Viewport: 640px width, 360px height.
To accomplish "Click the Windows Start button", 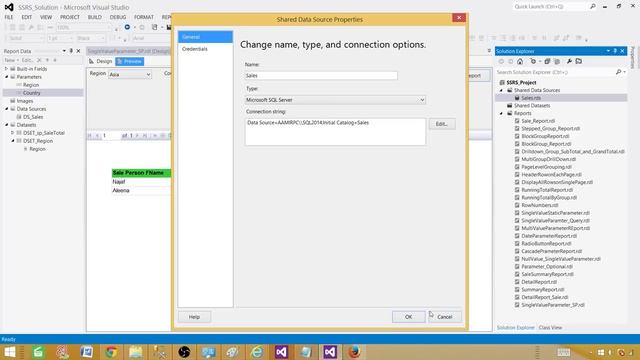I will coord(9,352).
